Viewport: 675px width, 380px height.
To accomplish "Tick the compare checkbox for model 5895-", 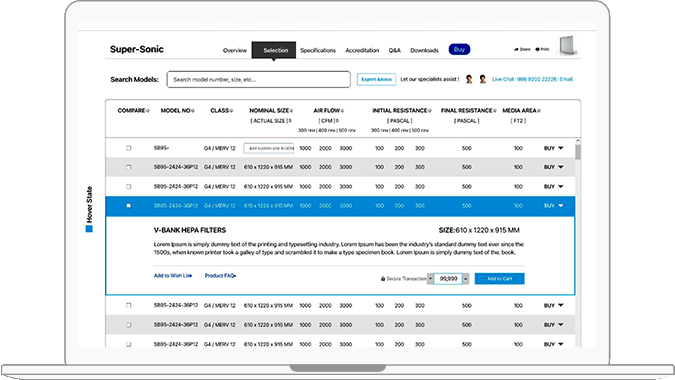I will pos(128,148).
